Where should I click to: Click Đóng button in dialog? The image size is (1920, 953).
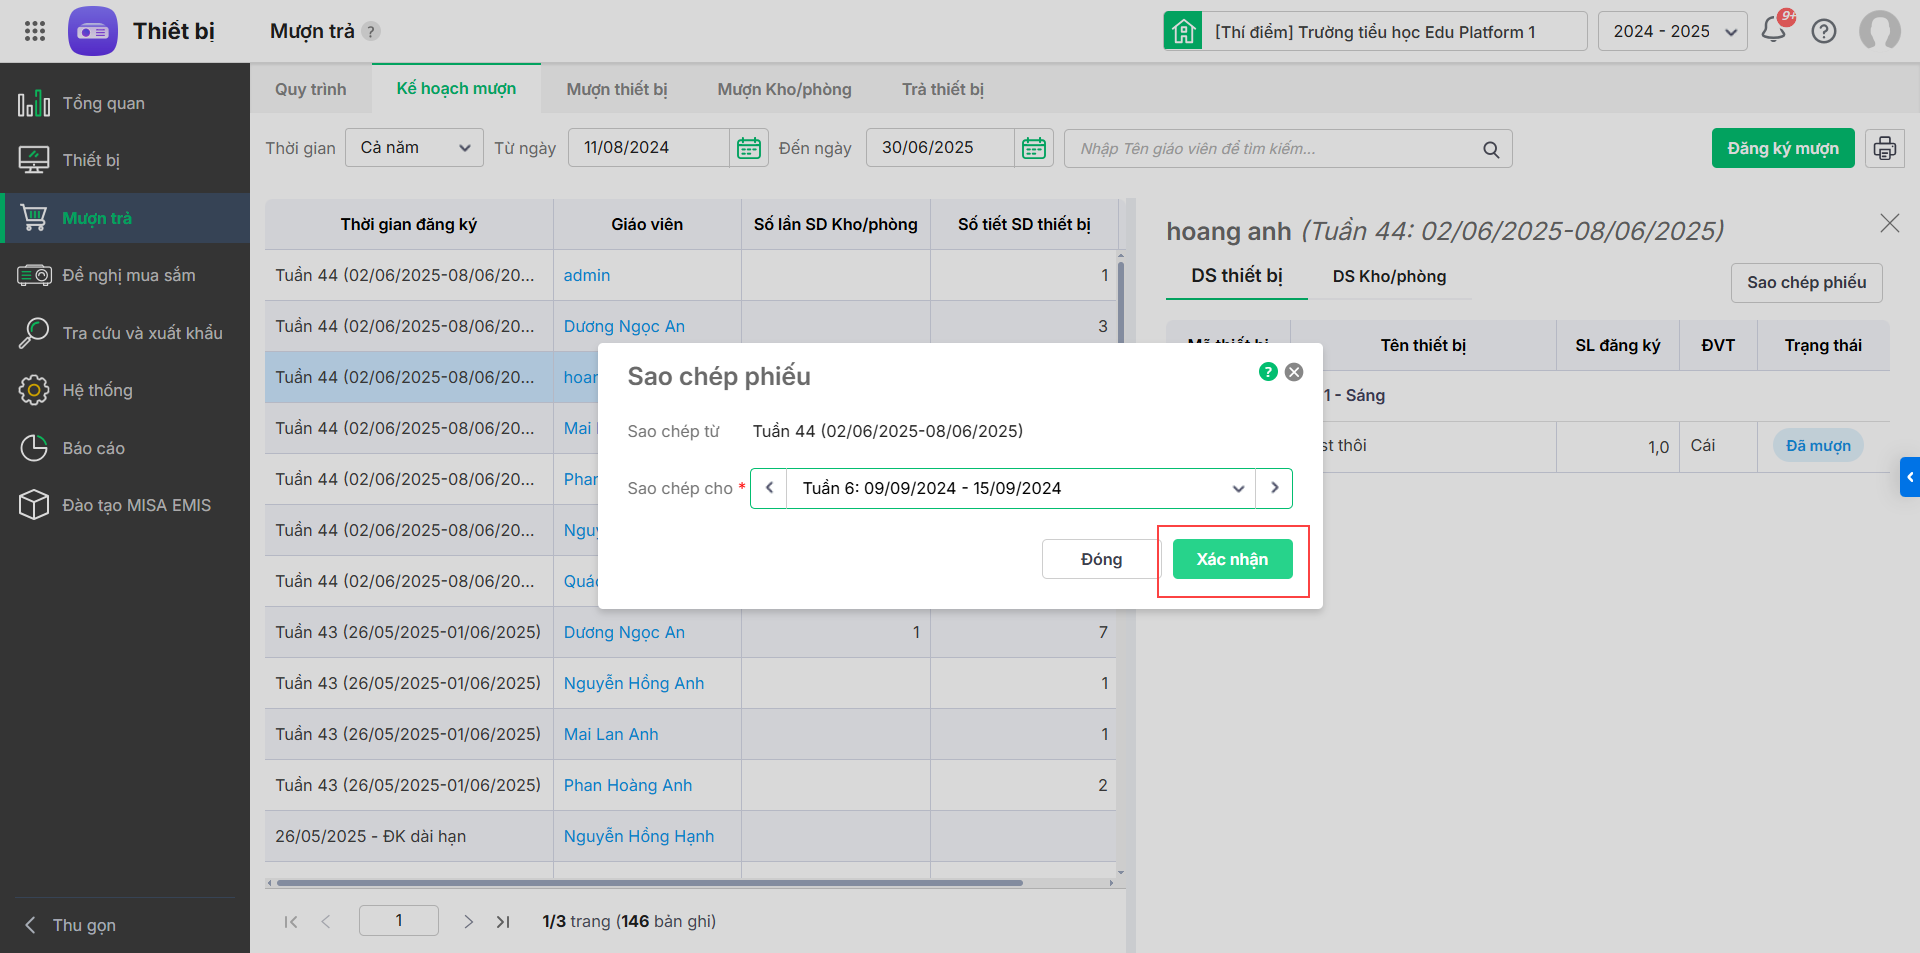[1101, 559]
